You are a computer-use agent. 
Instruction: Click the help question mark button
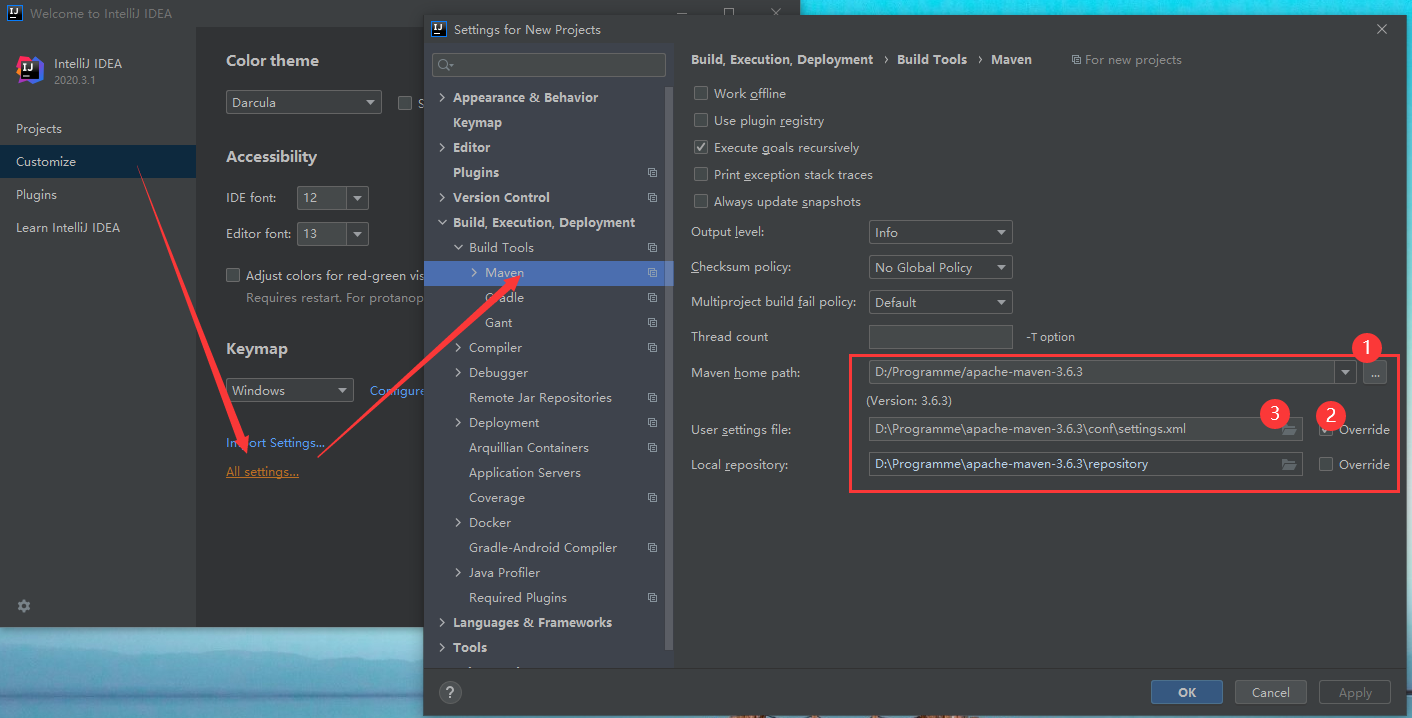point(450,692)
